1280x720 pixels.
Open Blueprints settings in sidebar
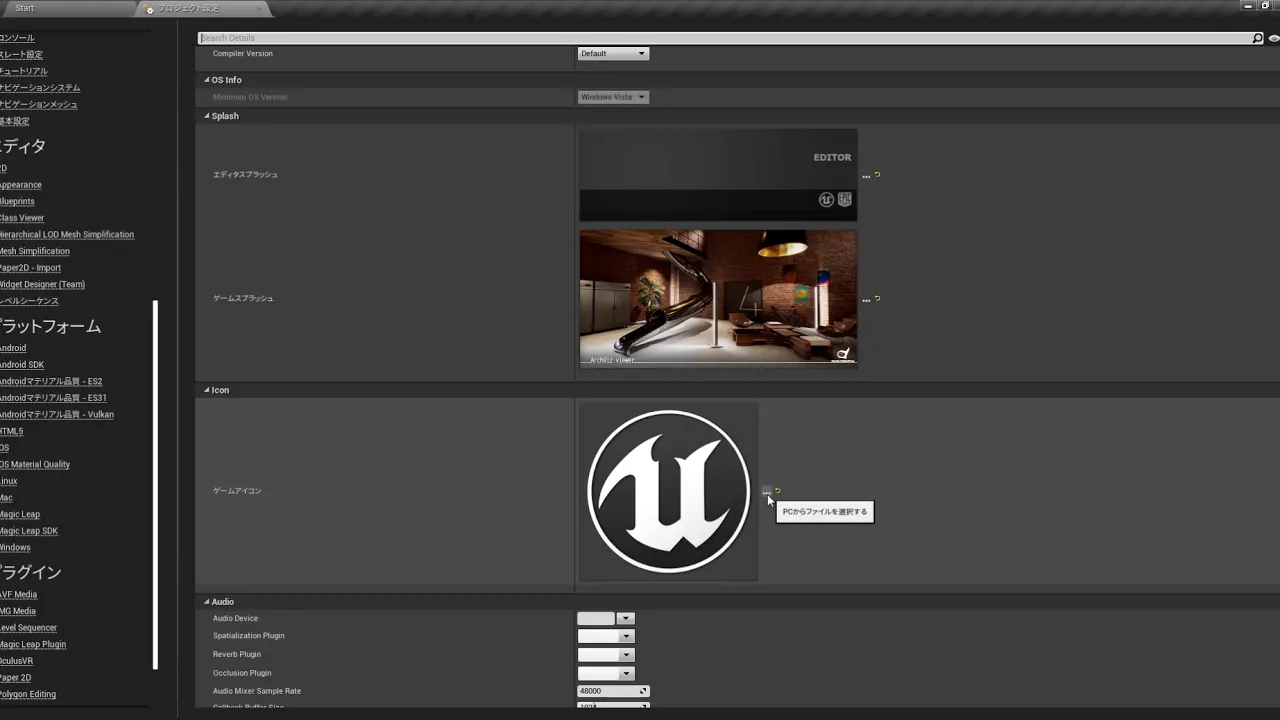17,202
